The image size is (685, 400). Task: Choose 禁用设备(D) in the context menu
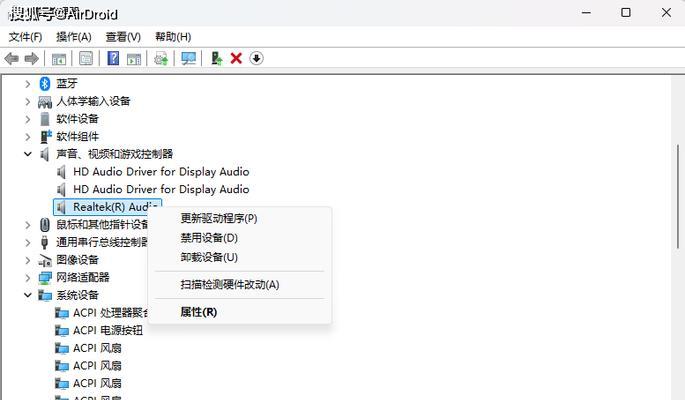pyautogui.click(x=239, y=238)
